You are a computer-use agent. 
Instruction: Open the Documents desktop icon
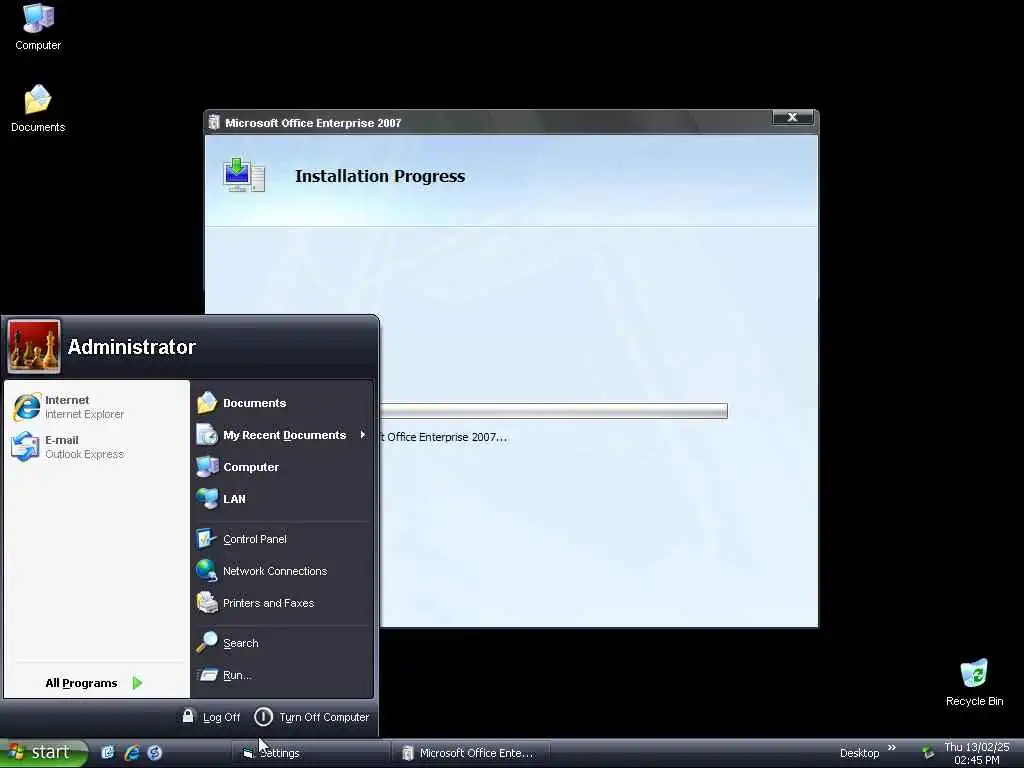coord(38,108)
